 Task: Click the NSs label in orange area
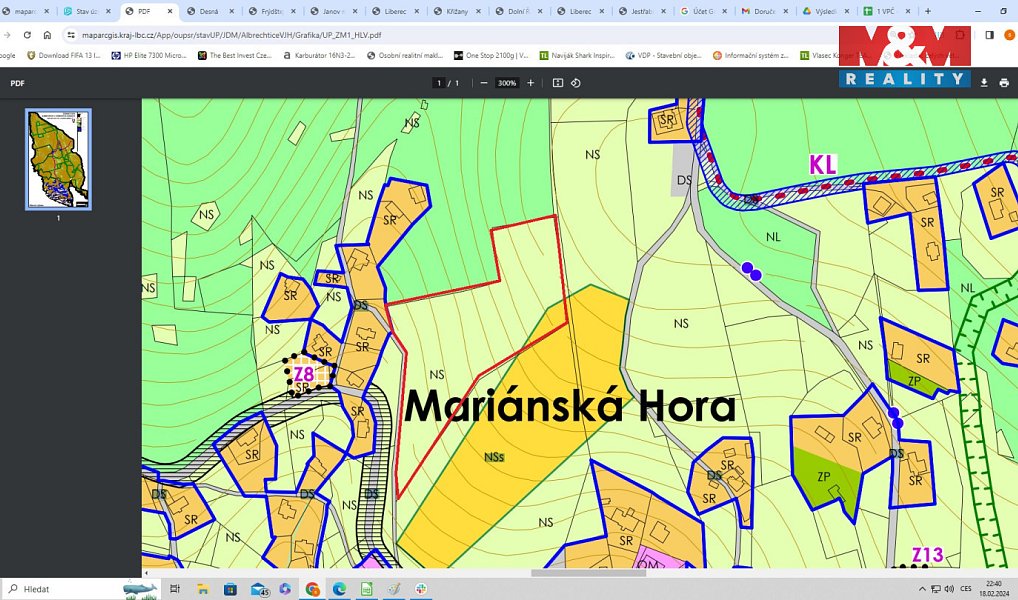494,457
